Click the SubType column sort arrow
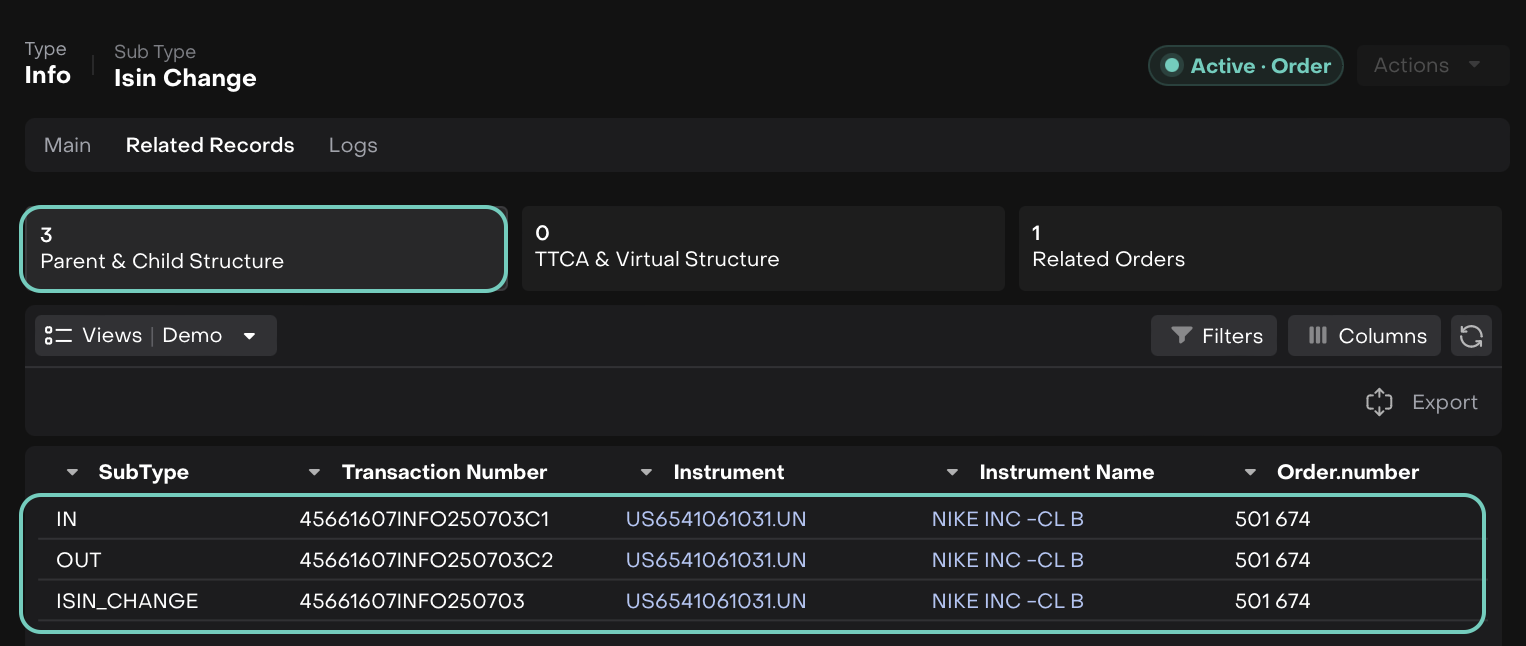 (x=72, y=473)
